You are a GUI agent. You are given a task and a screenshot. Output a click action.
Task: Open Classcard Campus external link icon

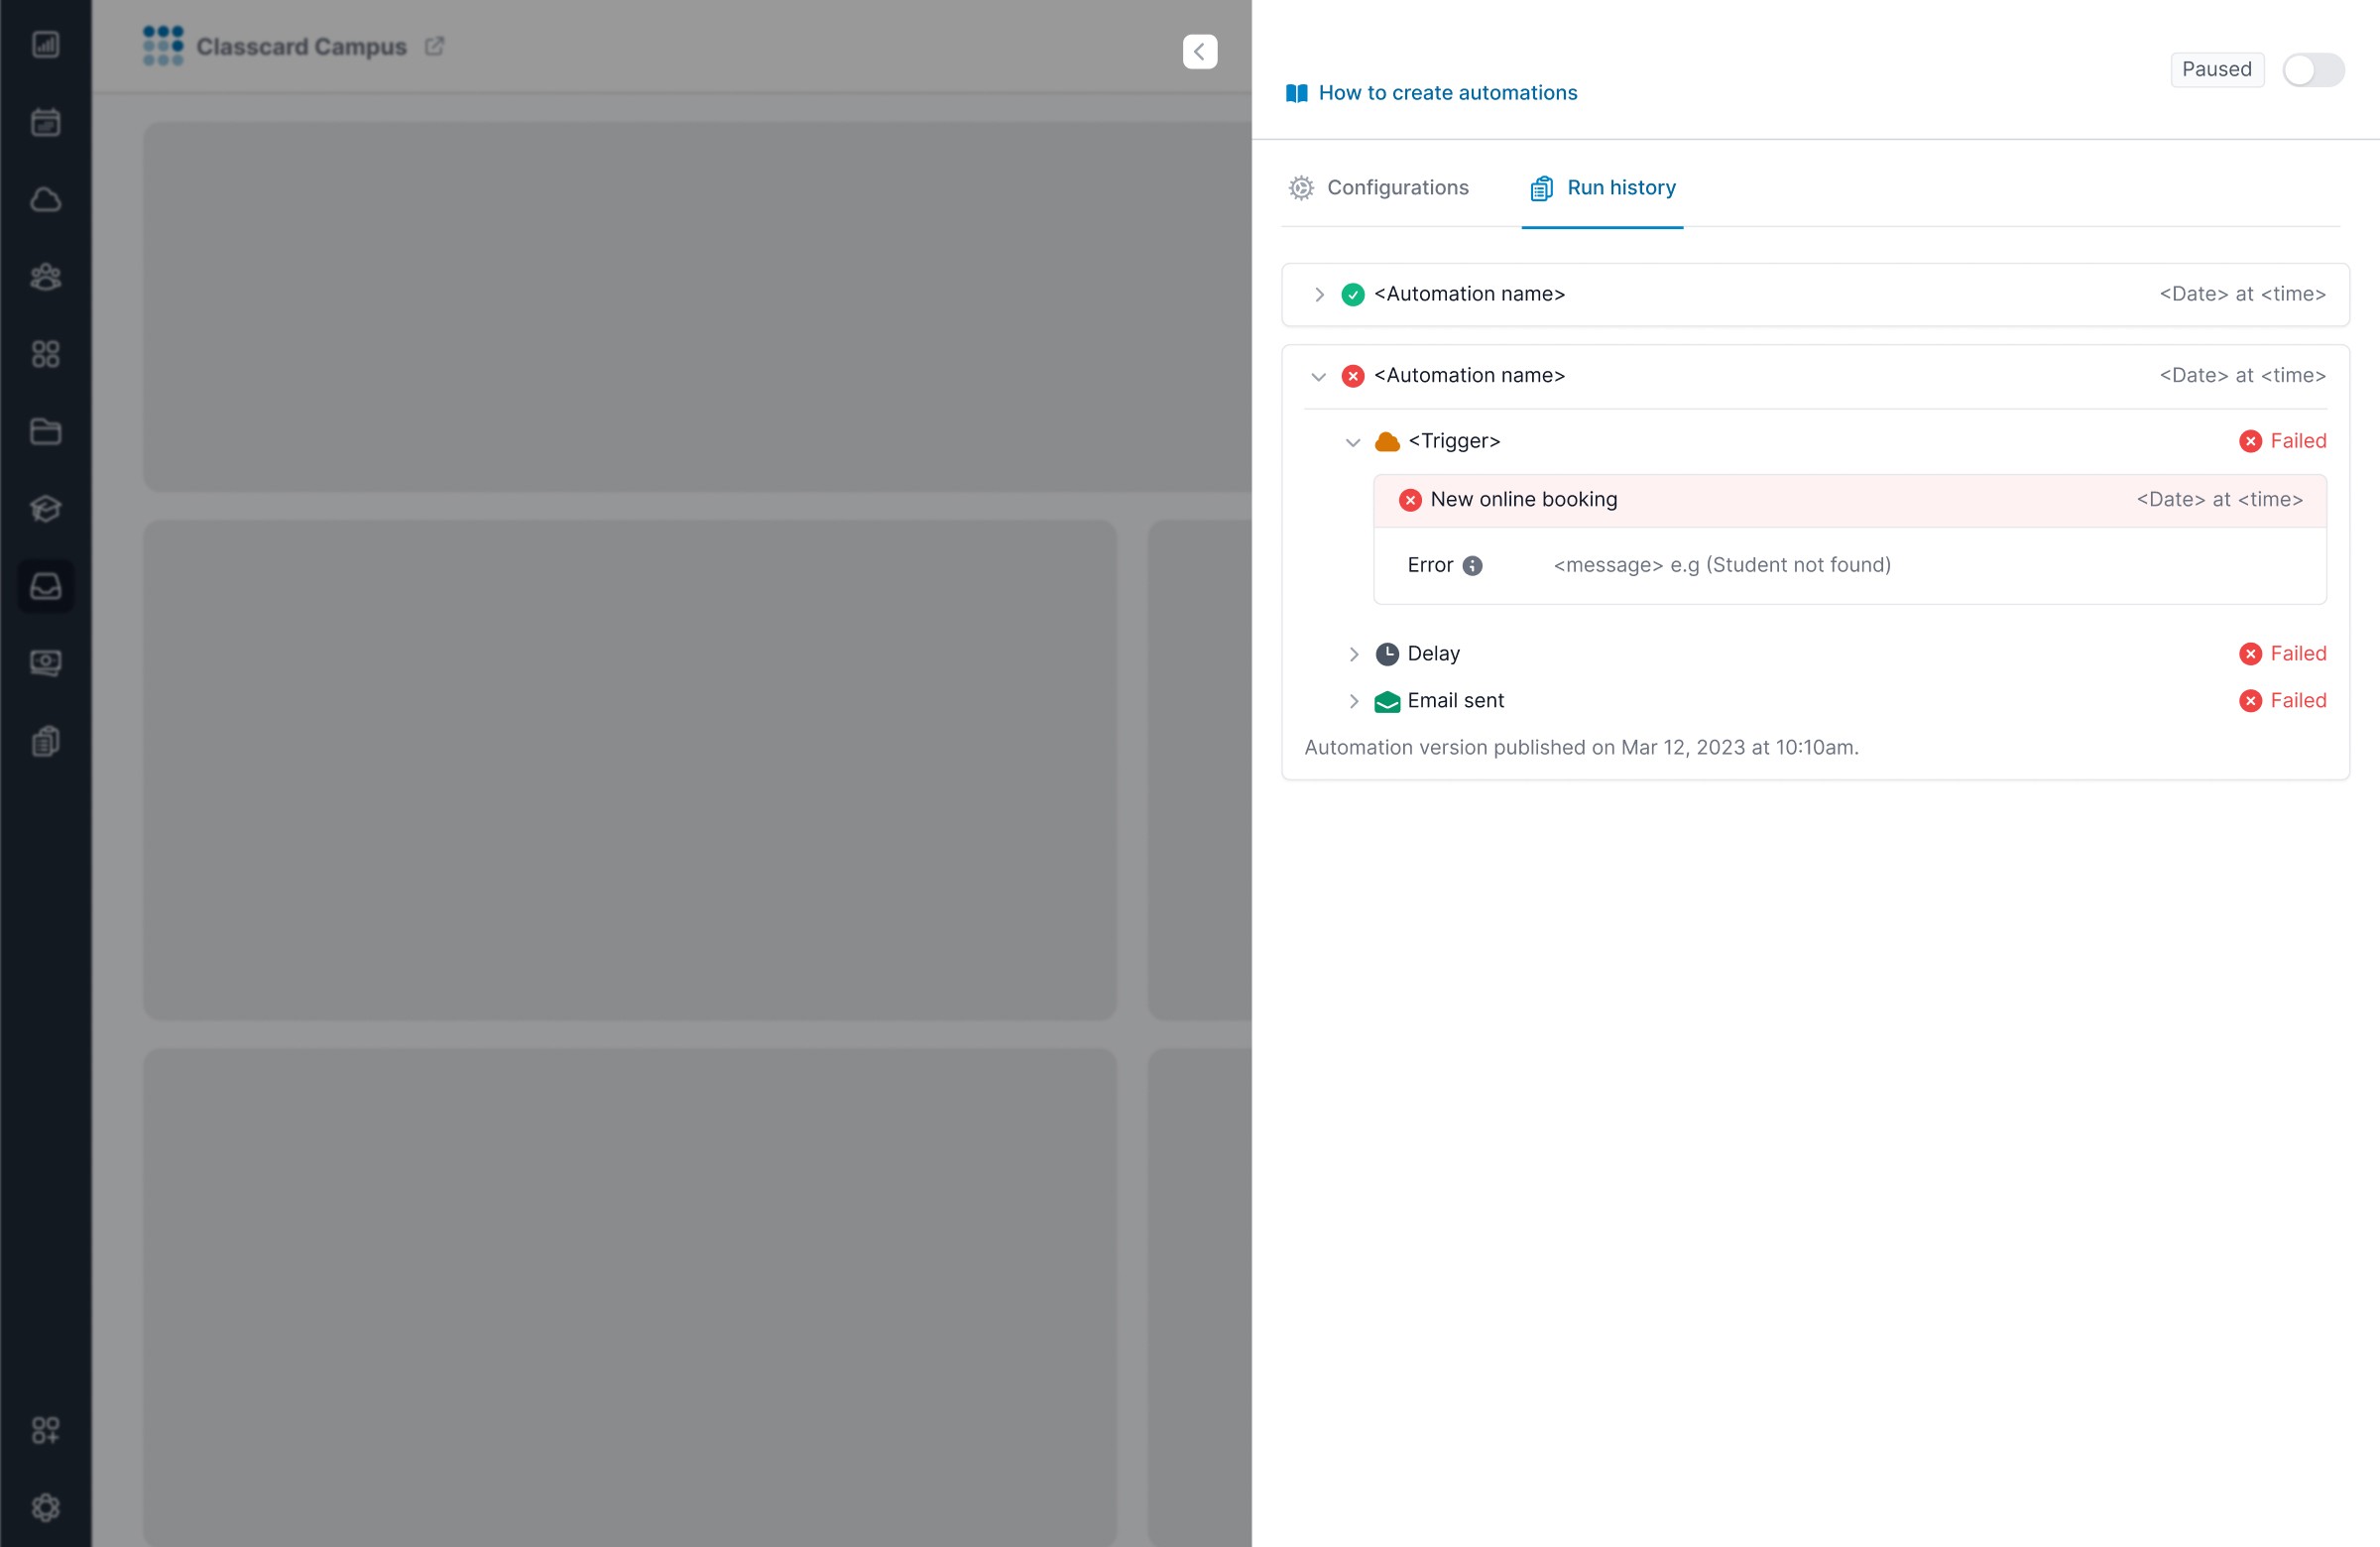coord(434,46)
